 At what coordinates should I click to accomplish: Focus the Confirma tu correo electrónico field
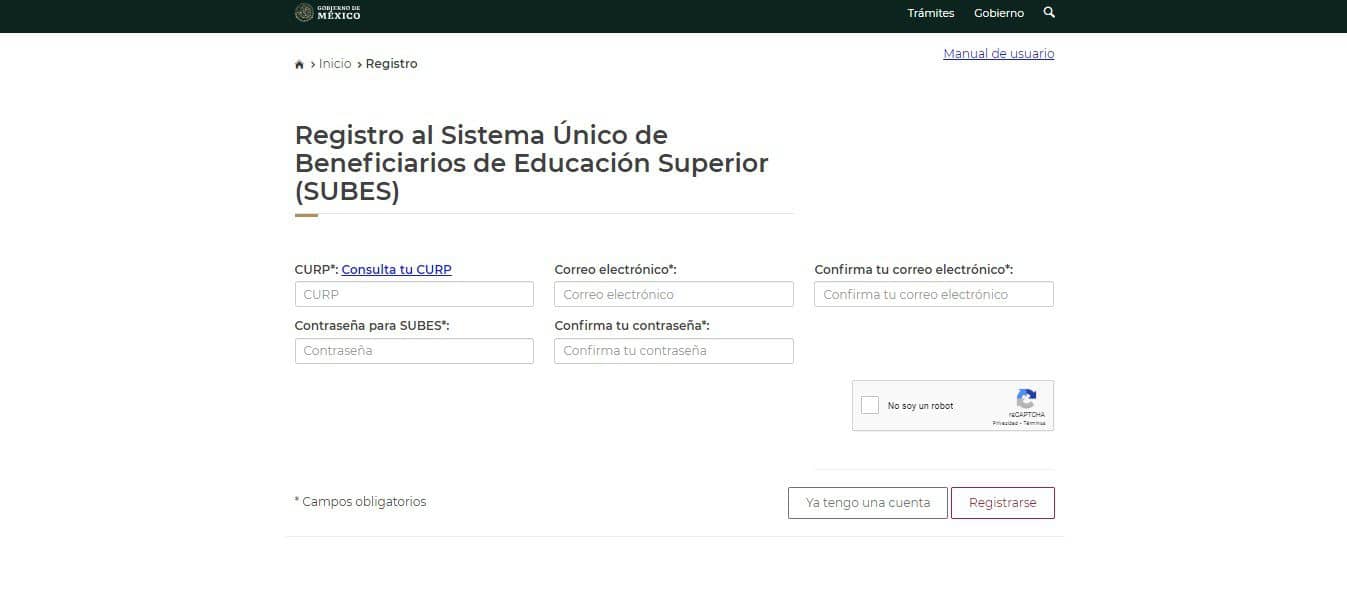[934, 294]
